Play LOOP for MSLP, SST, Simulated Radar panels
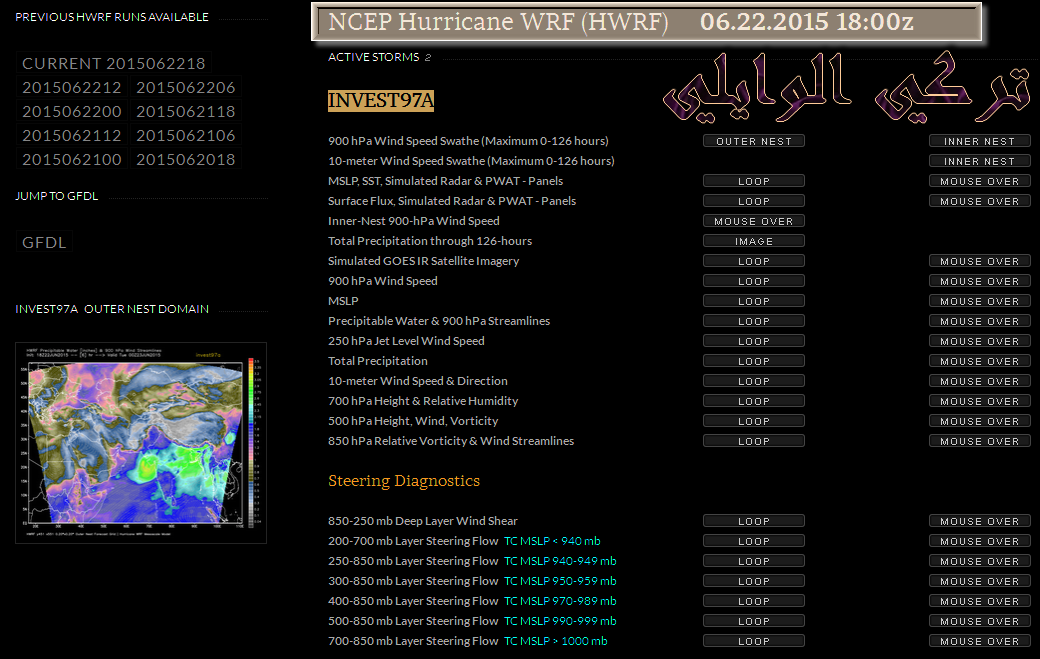Viewport: 1040px width, 659px height. (x=753, y=181)
